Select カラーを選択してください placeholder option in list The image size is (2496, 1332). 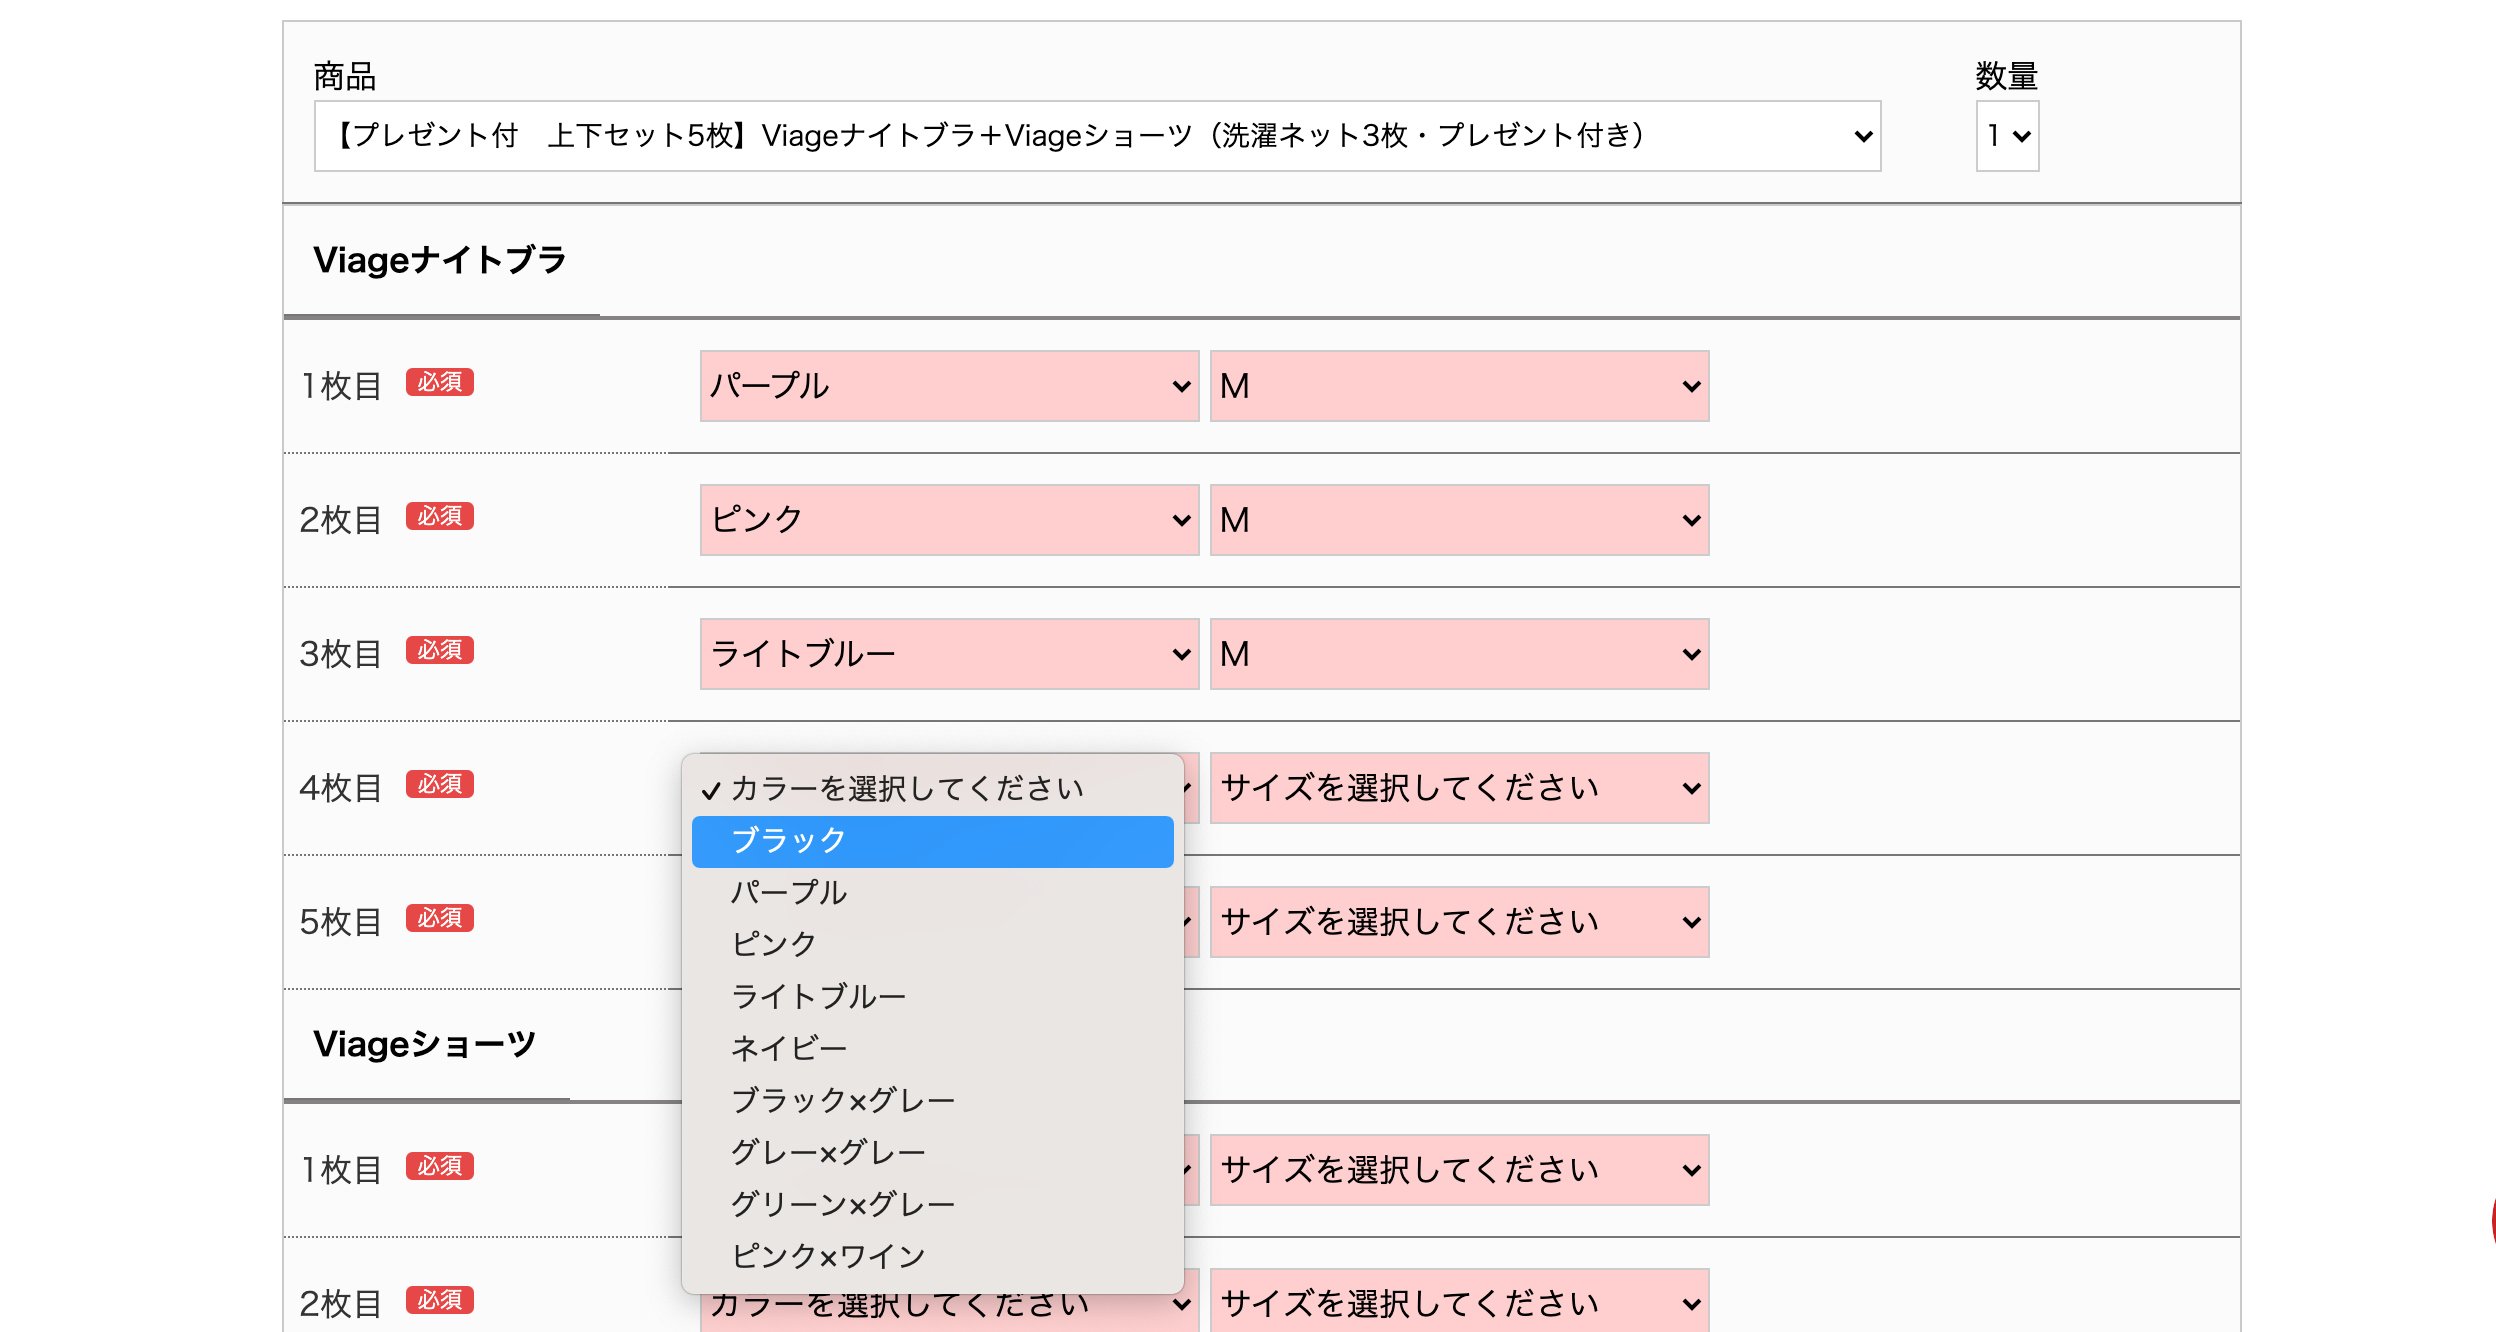pyautogui.click(x=932, y=789)
